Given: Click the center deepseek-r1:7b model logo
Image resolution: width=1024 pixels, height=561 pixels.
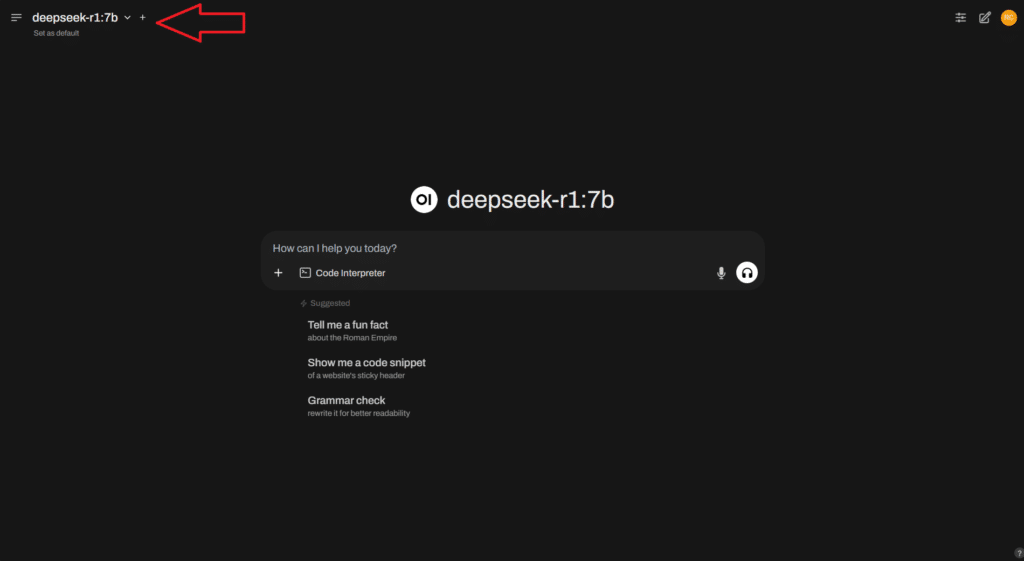Looking at the screenshot, I should [424, 200].
